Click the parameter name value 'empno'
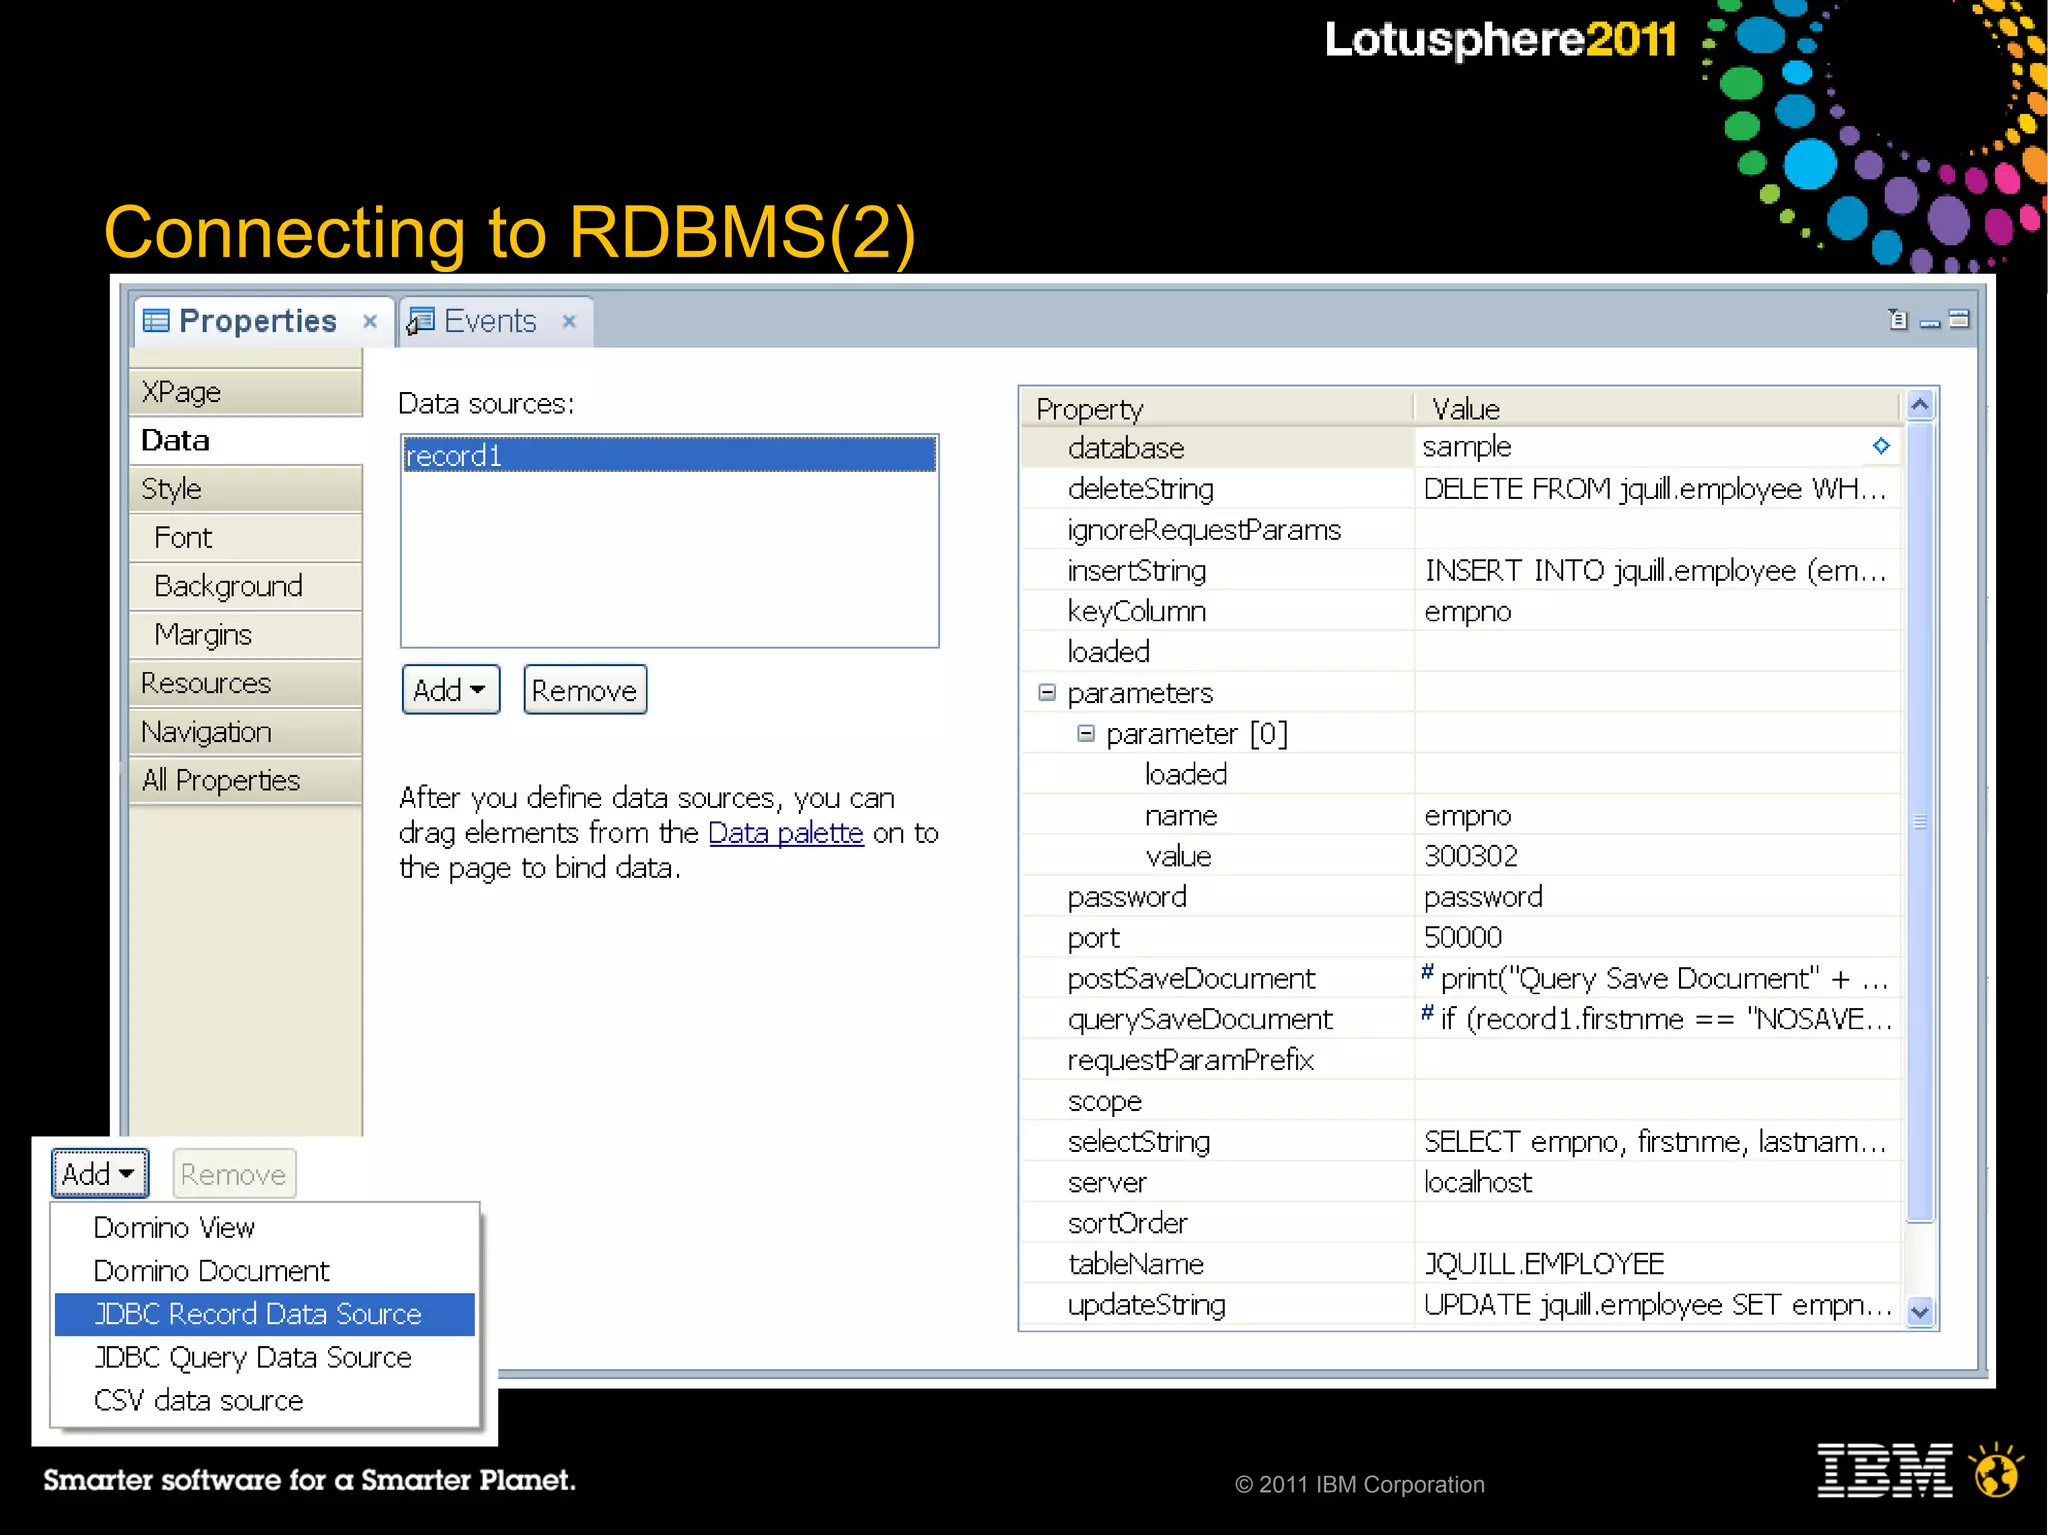Image resolution: width=2048 pixels, height=1535 pixels. click(x=1467, y=816)
